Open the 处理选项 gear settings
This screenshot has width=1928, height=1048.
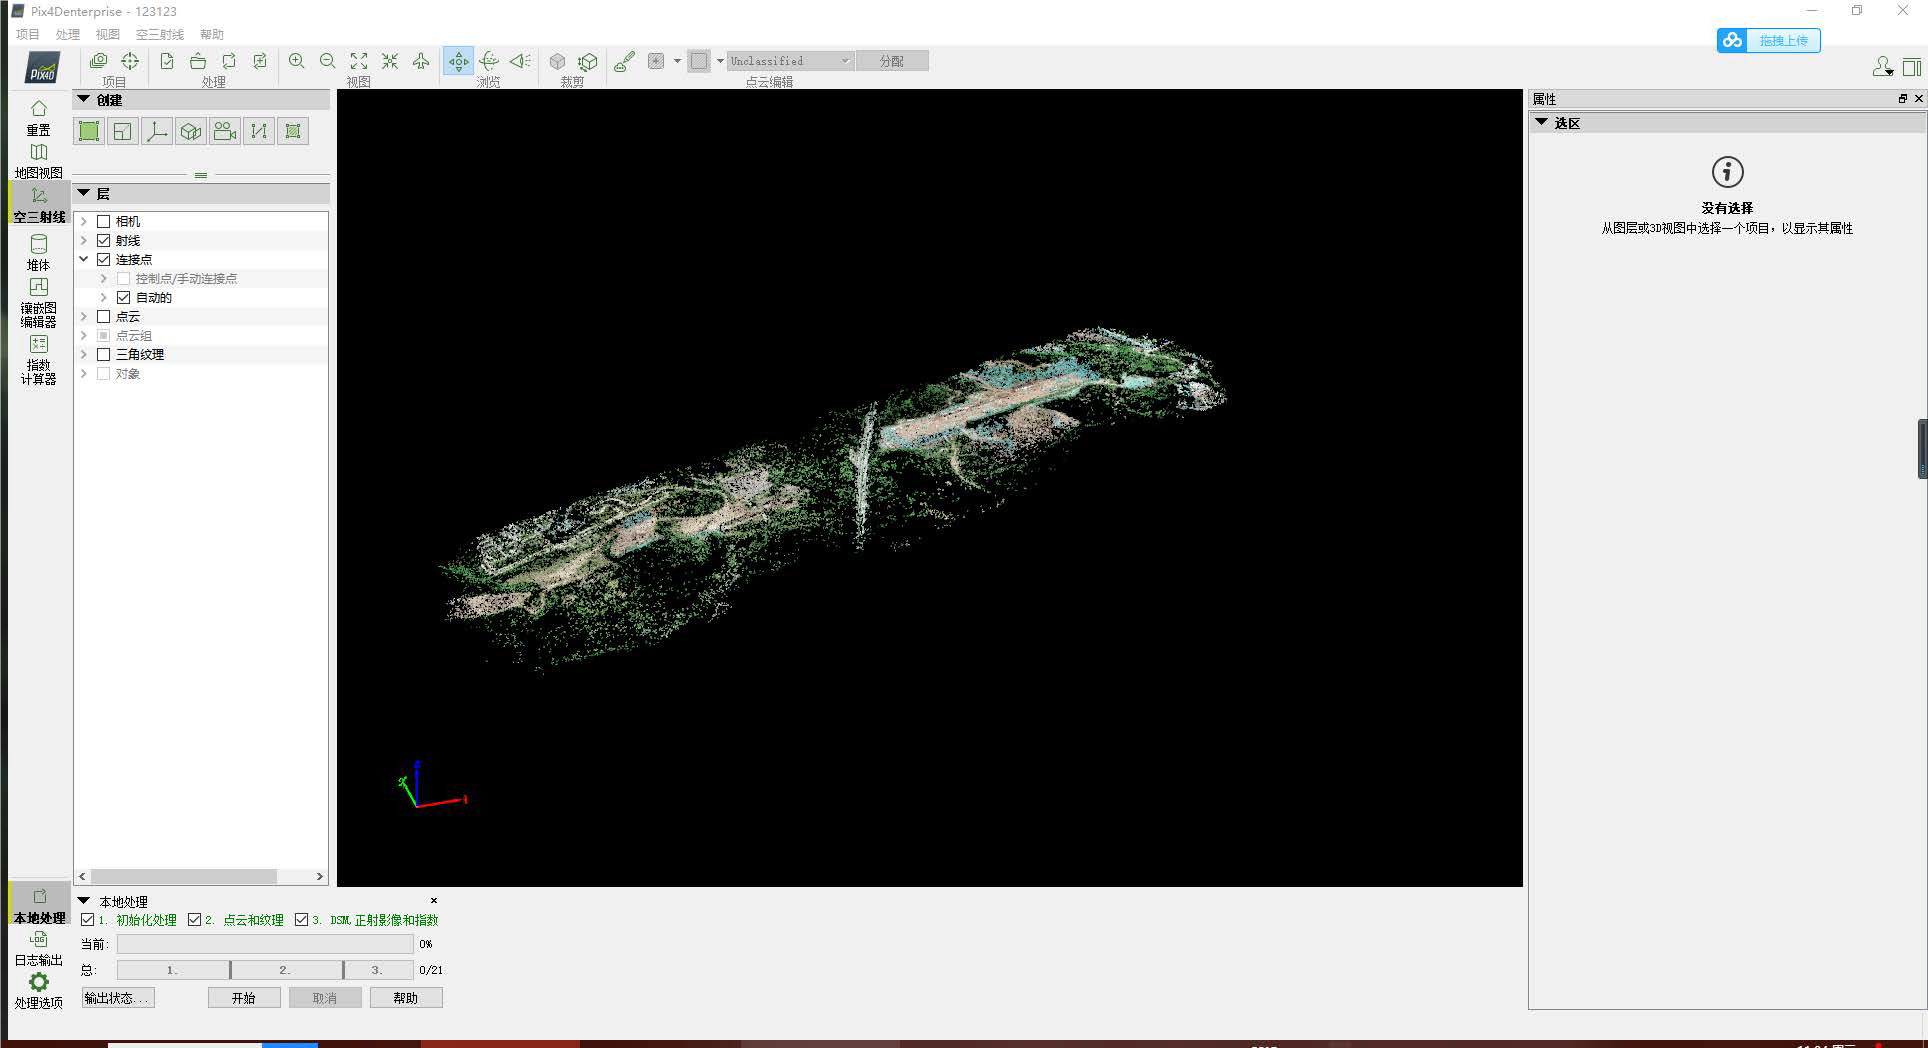(x=38, y=990)
